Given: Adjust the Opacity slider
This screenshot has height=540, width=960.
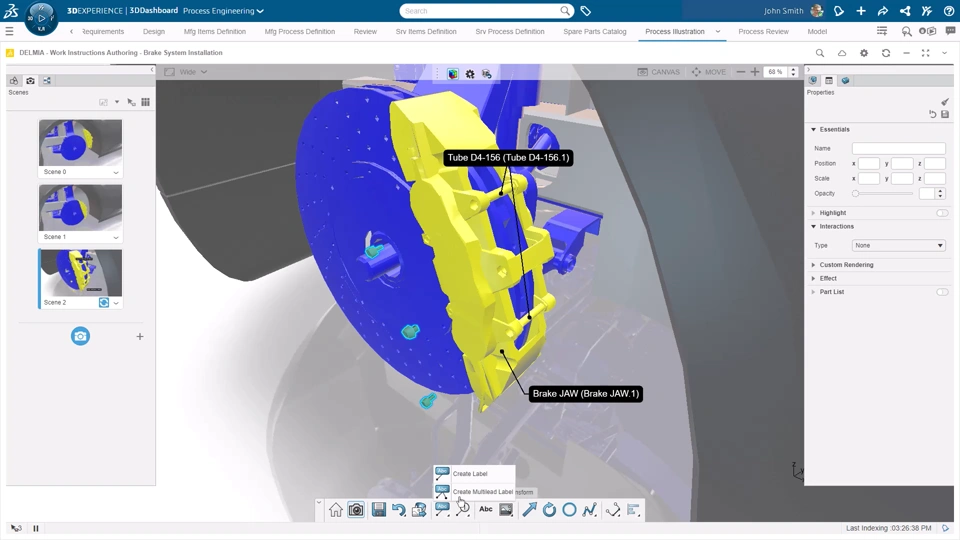Looking at the screenshot, I should coord(882,193).
